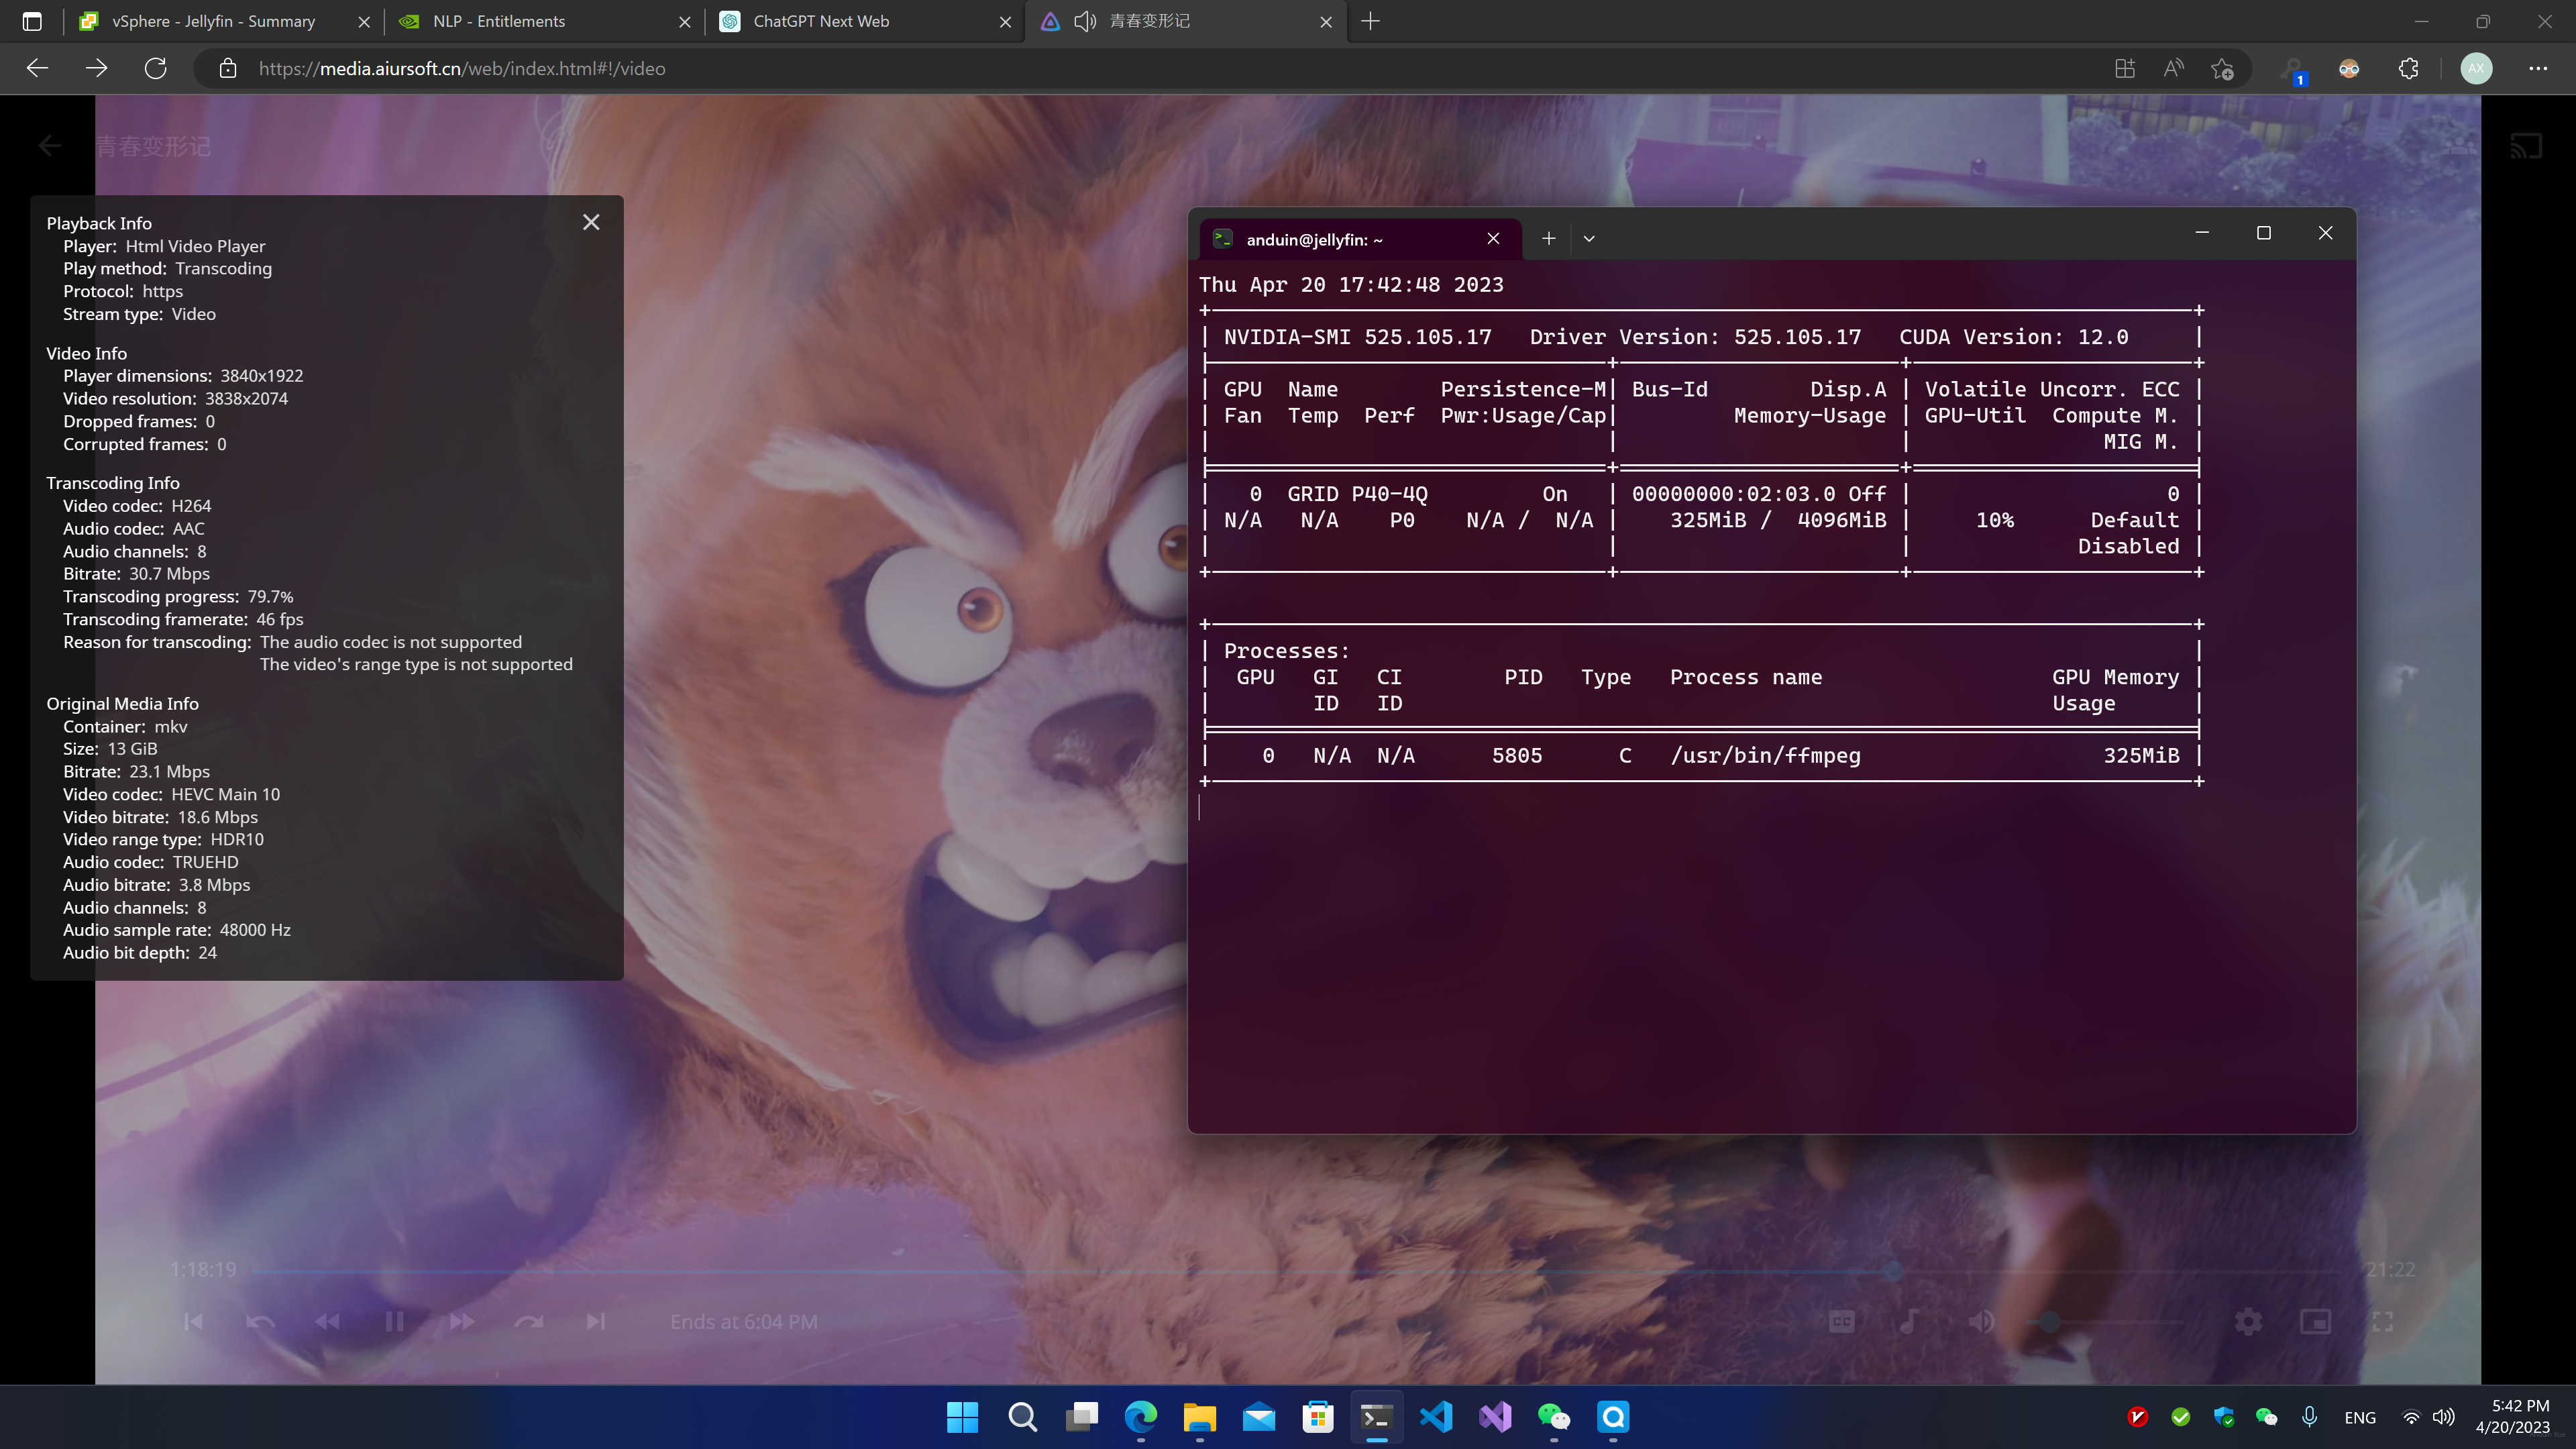This screenshot has width=2576, height=1449.
Task: Switch to ChatGPT Next Web tab
Action: point(821,21)
